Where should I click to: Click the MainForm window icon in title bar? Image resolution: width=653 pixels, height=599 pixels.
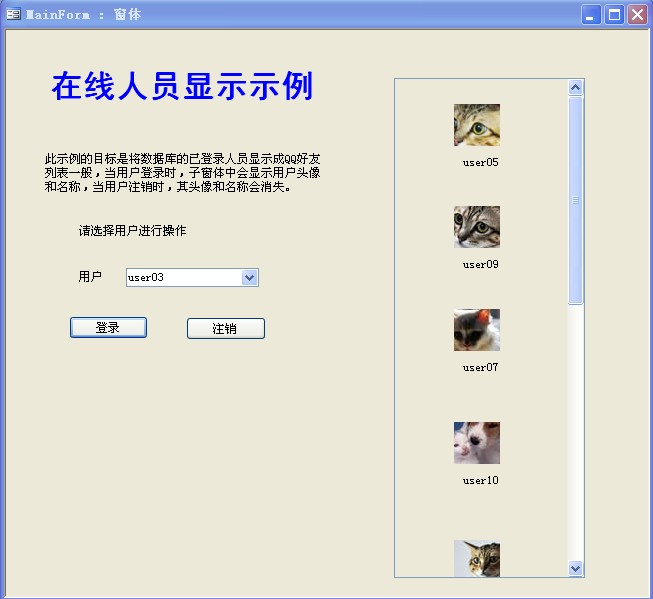coord(13,15)
